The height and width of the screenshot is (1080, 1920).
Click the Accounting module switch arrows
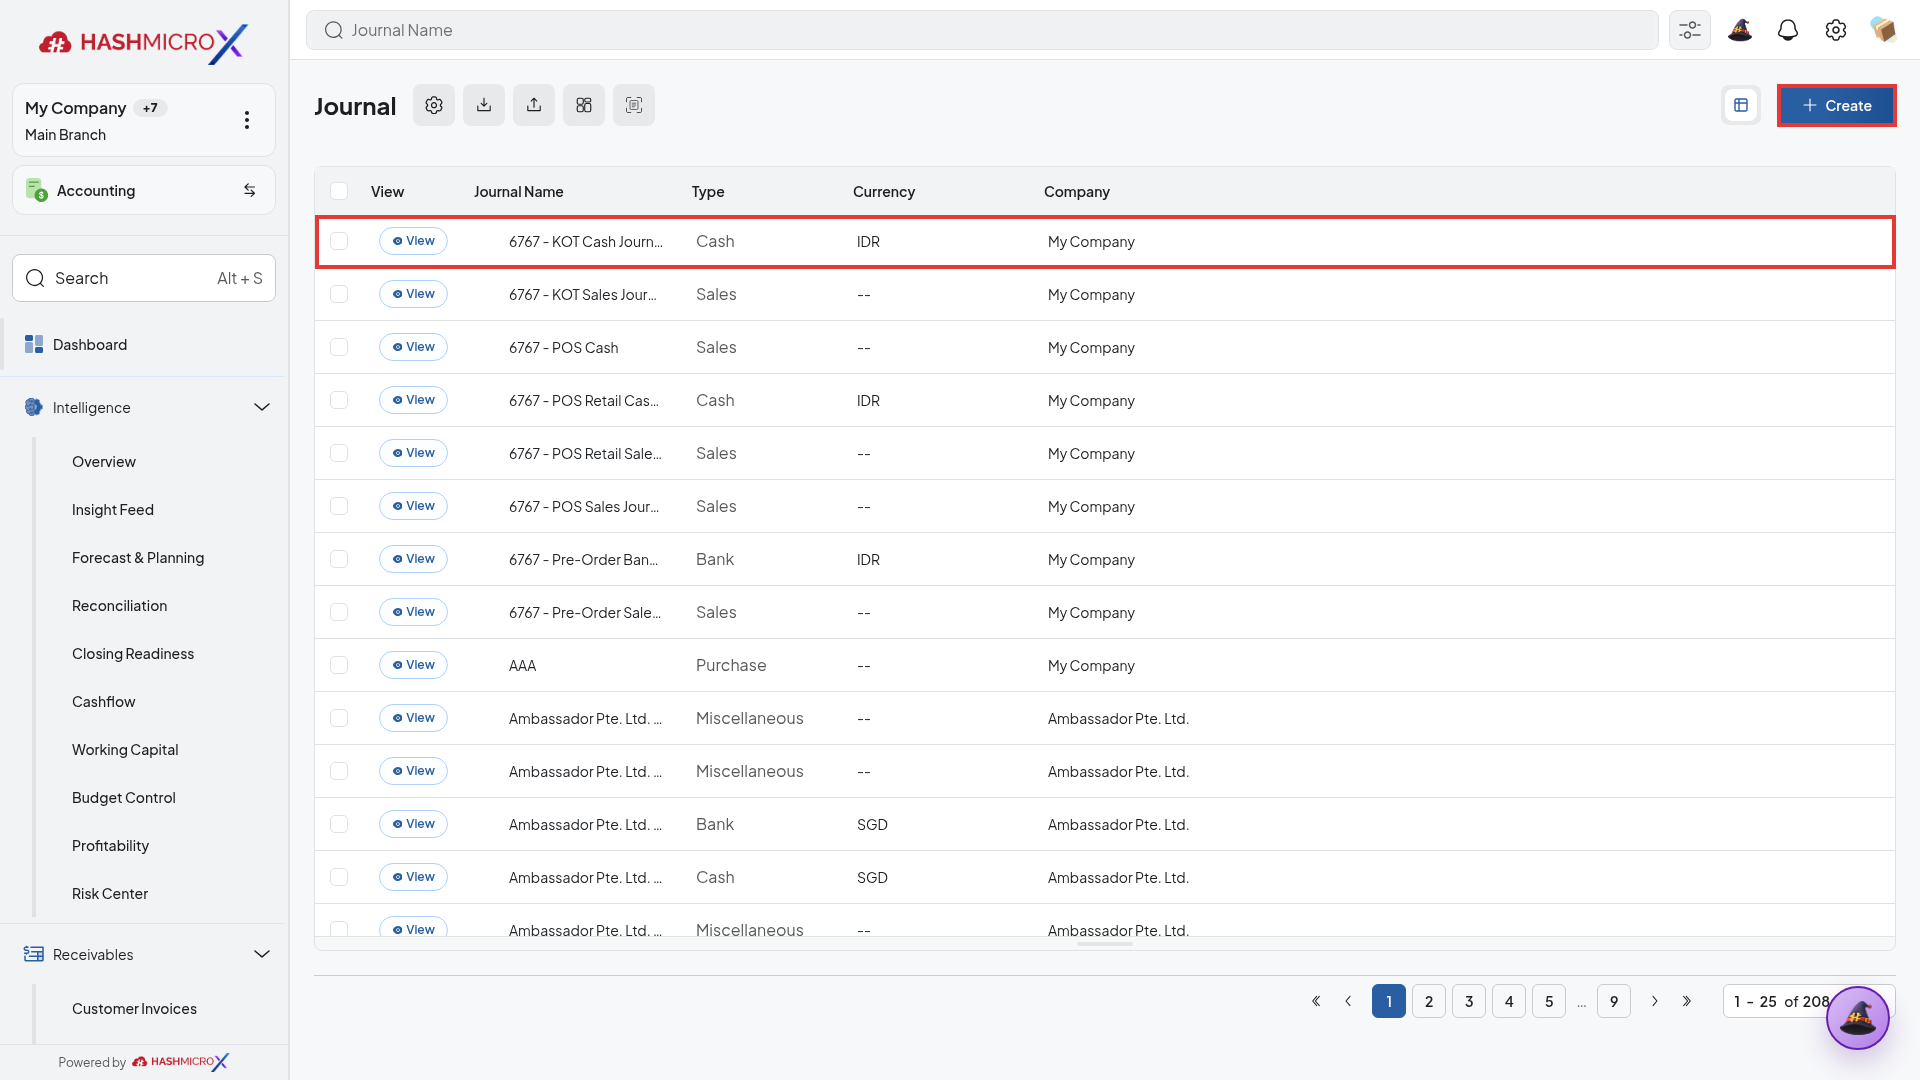point(250,190)
